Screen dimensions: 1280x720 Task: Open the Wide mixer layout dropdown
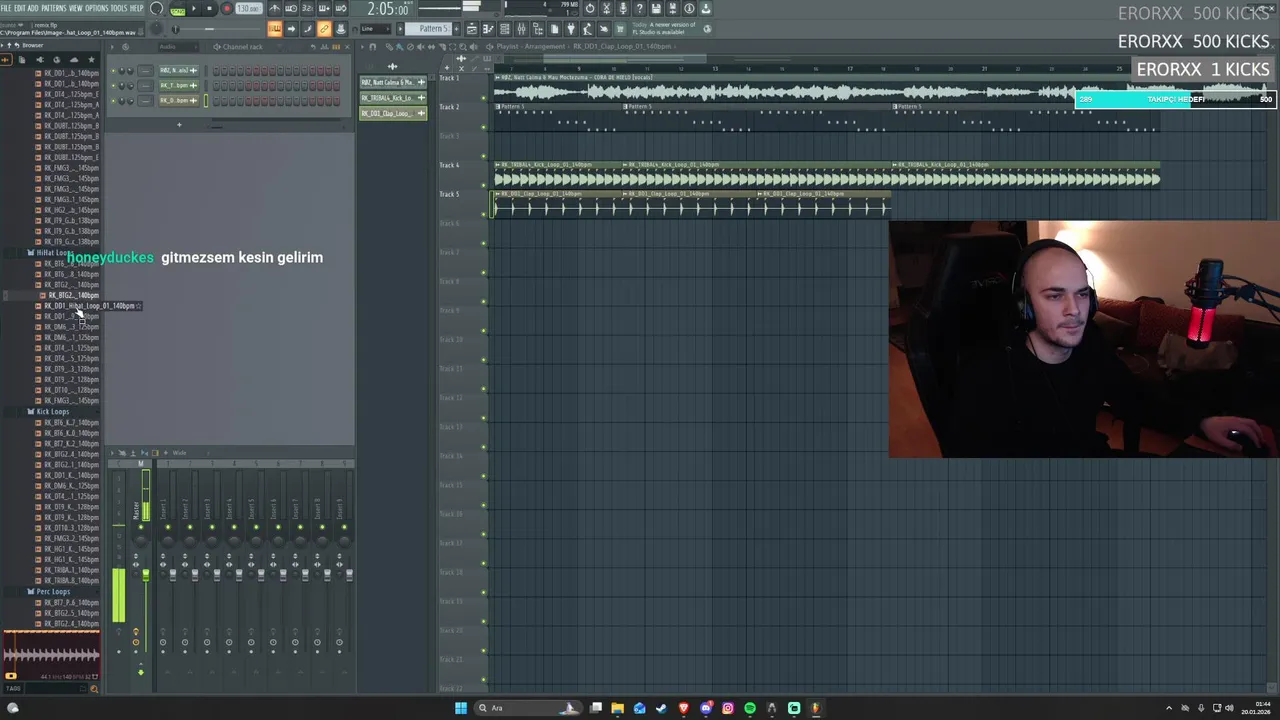click(191, 453)
